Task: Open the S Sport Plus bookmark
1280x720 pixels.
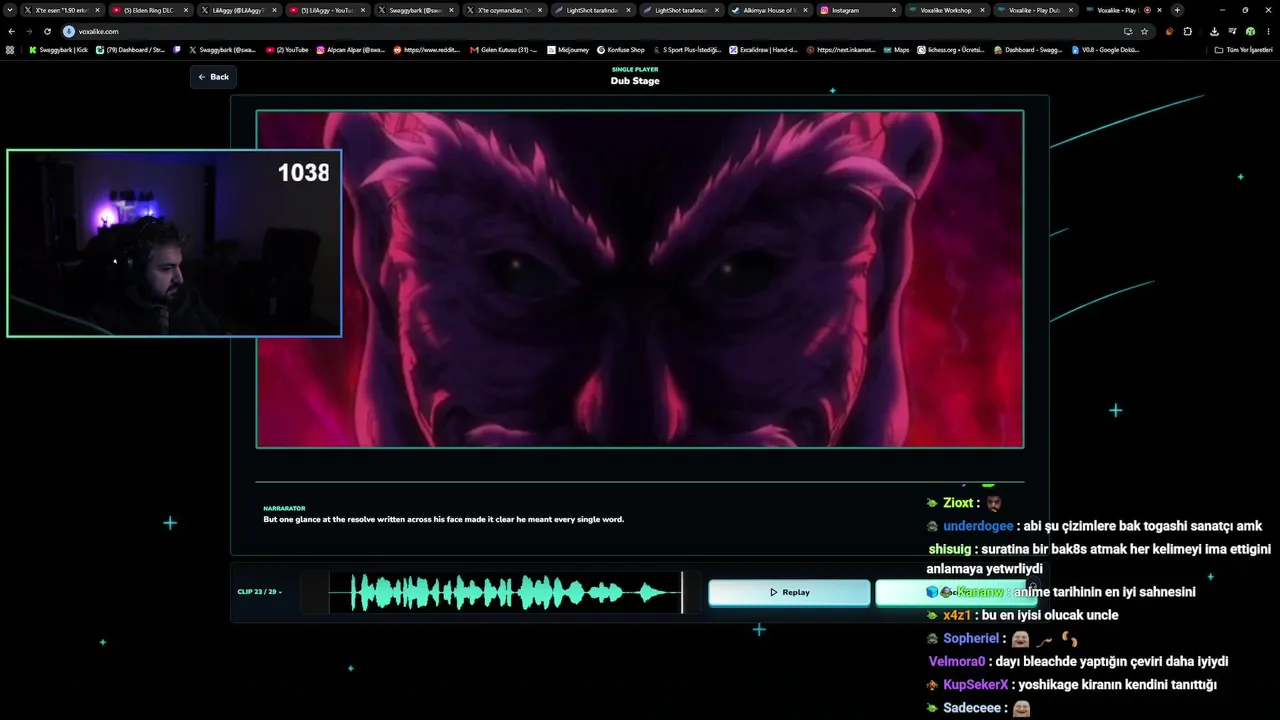Action: tap(687, 49)
